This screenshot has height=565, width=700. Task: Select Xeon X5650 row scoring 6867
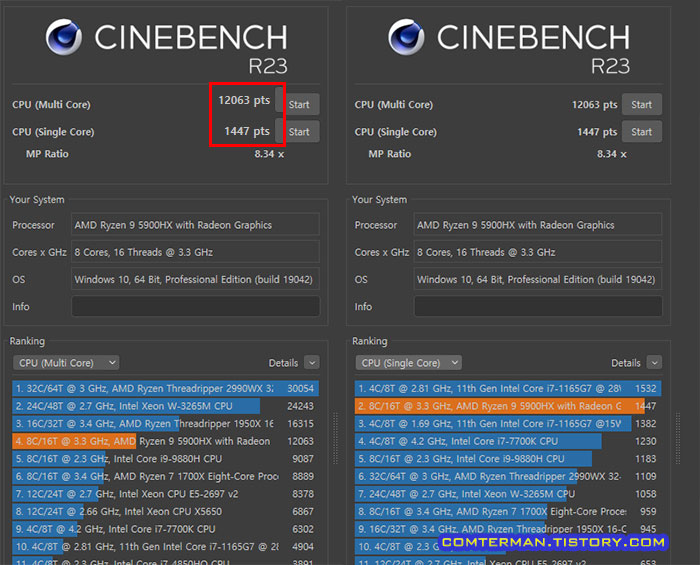pyautogui.click(x=166, y=511)
